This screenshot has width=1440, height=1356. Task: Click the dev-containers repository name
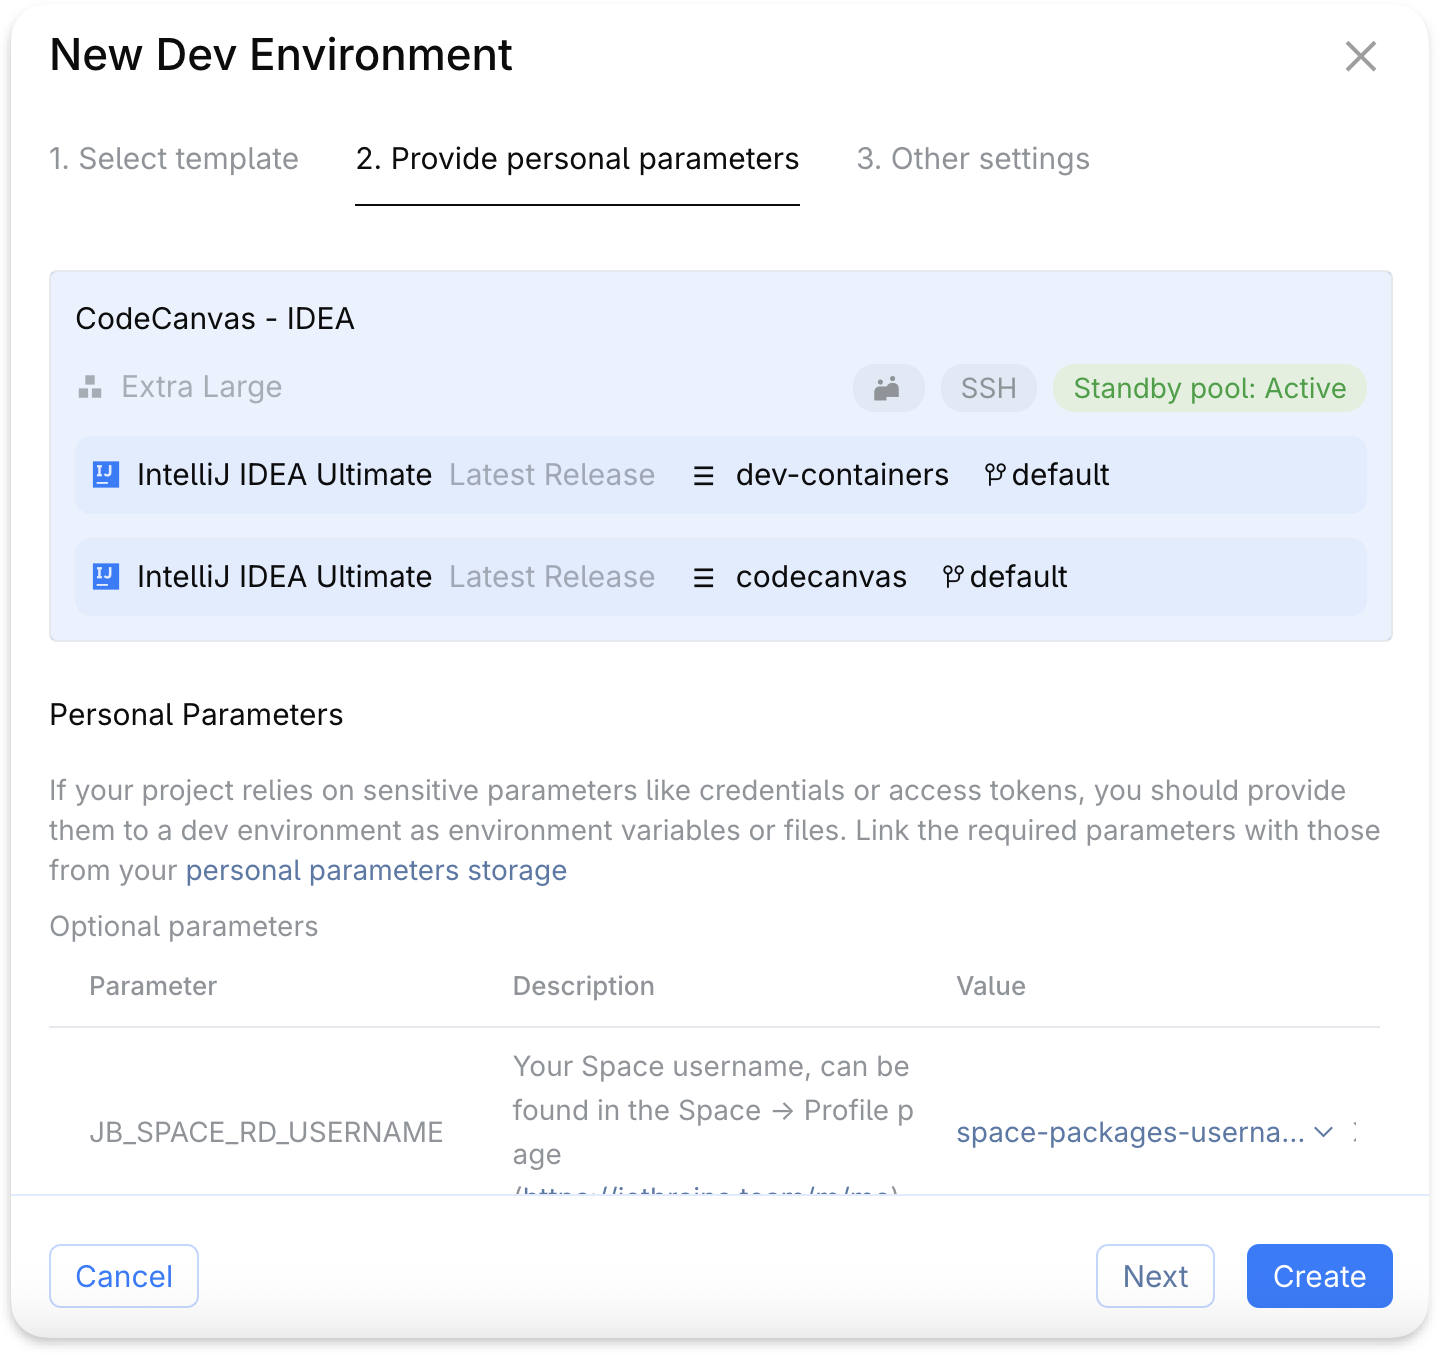point(842,474)
